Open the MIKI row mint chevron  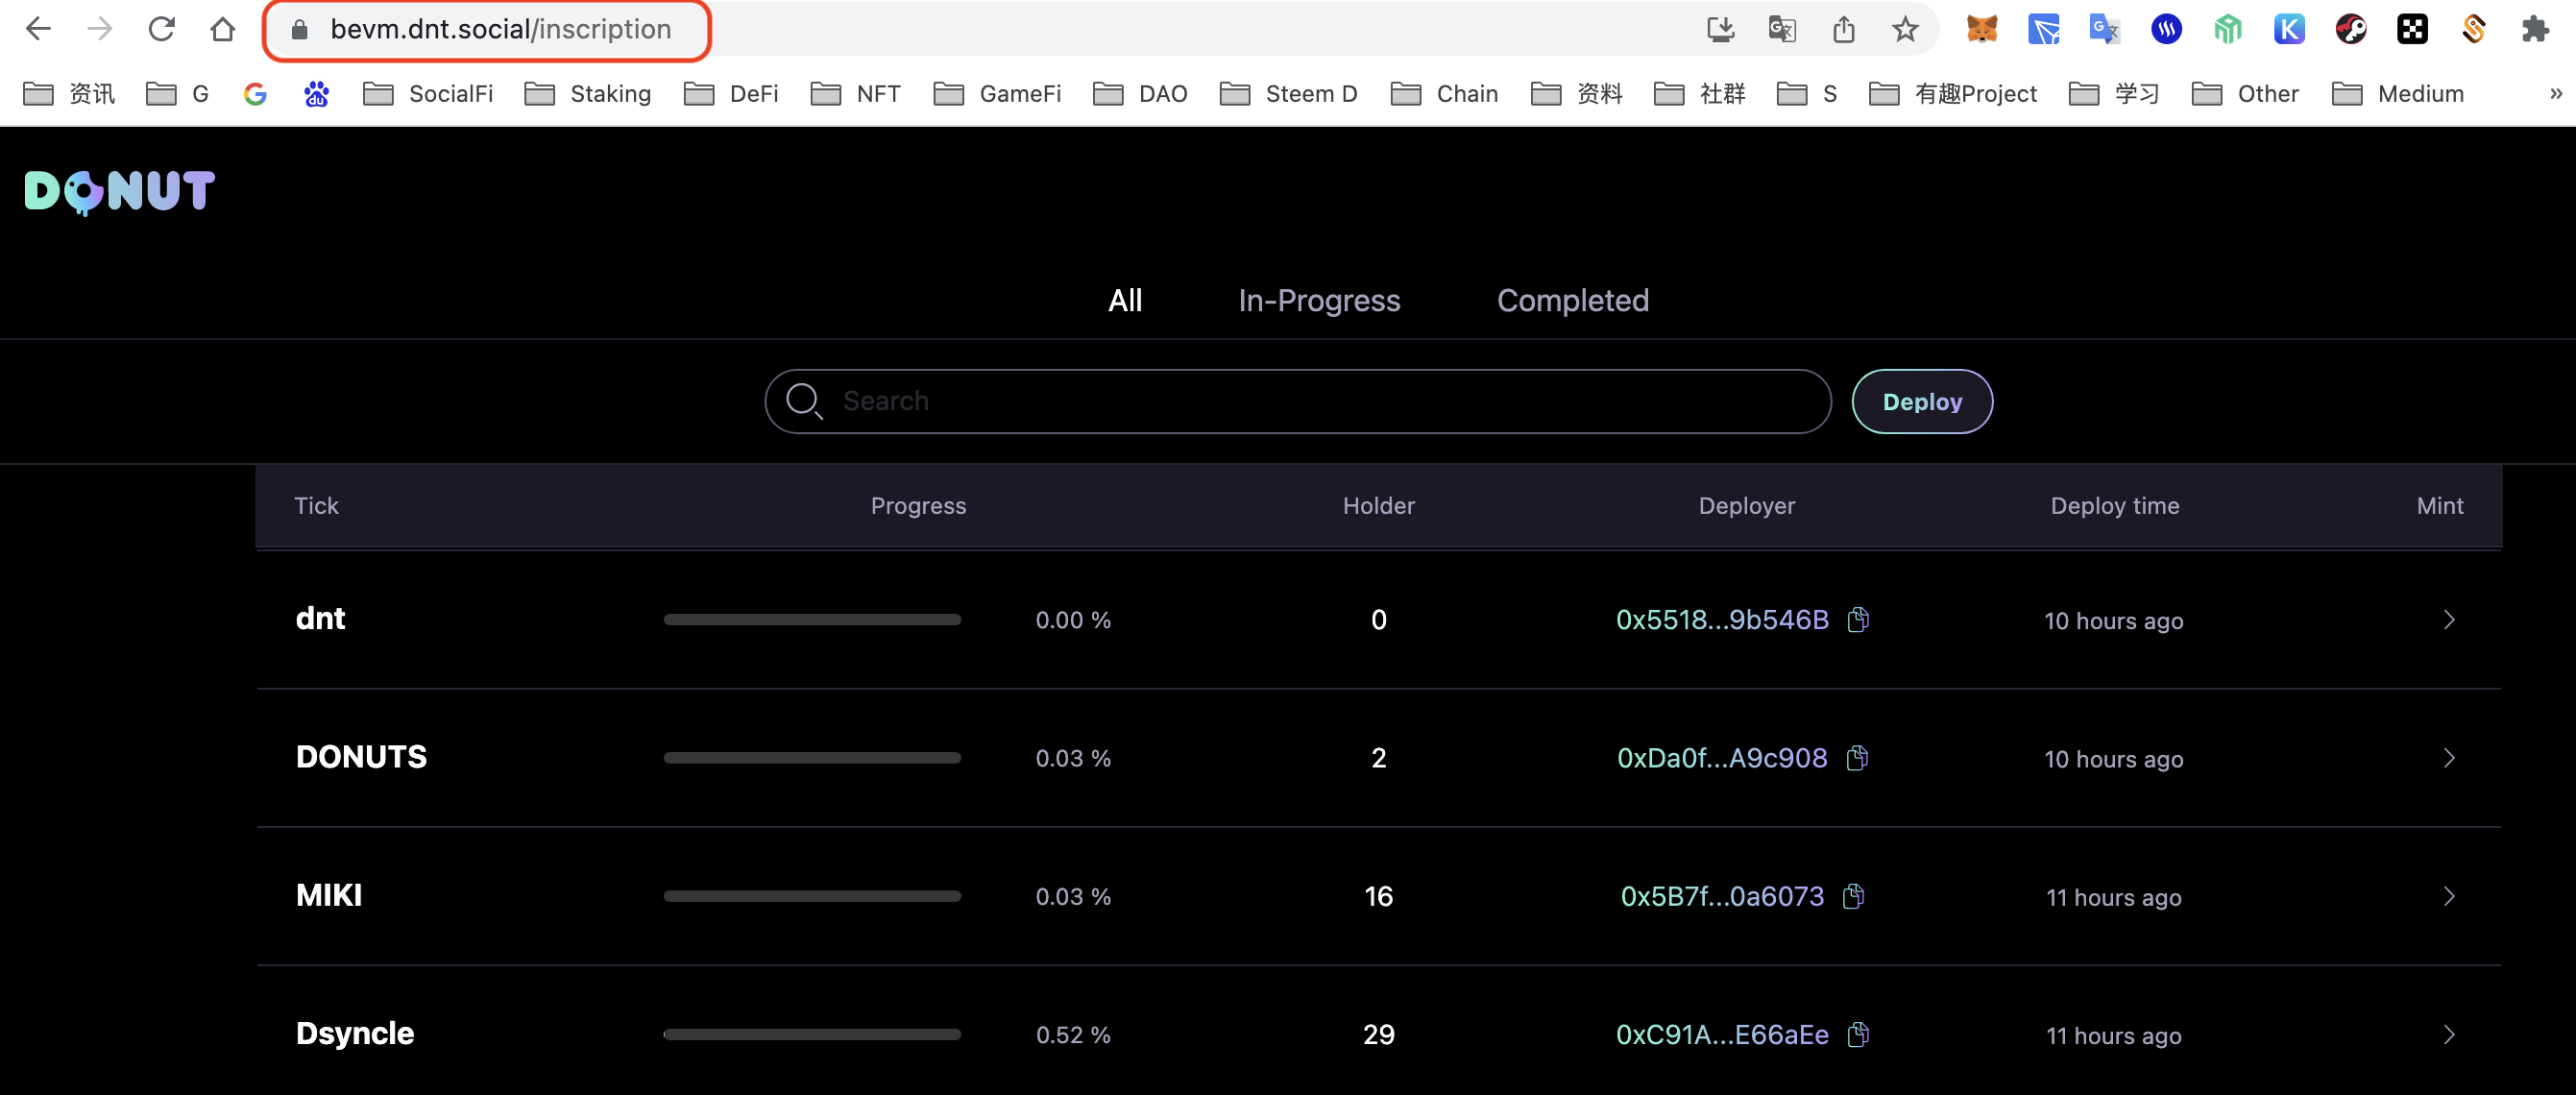pyautogui.click(x=2448, y=896)
